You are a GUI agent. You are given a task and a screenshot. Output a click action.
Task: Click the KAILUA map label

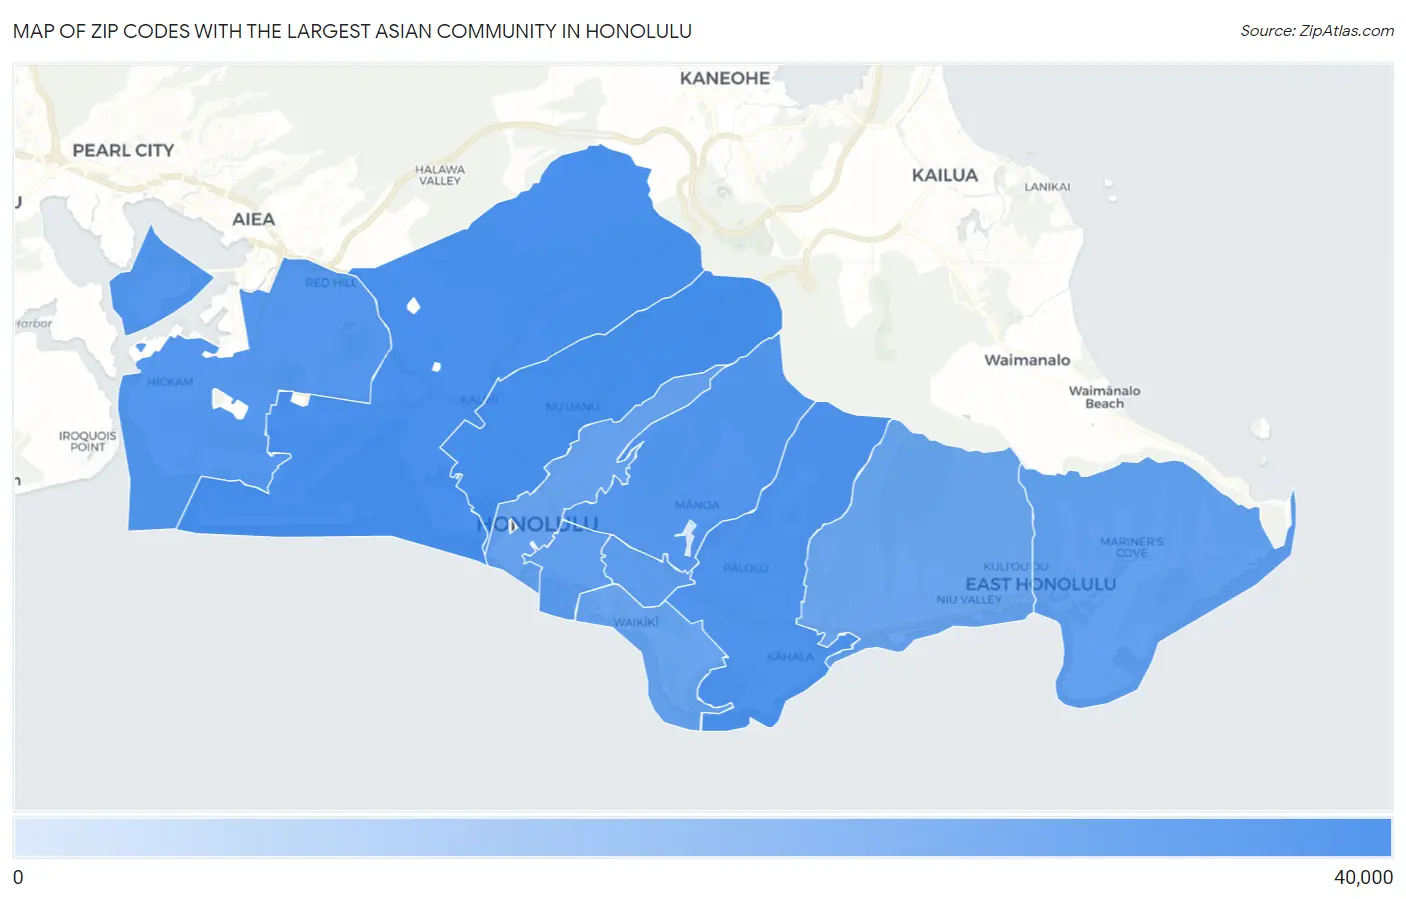coord(945,175)
